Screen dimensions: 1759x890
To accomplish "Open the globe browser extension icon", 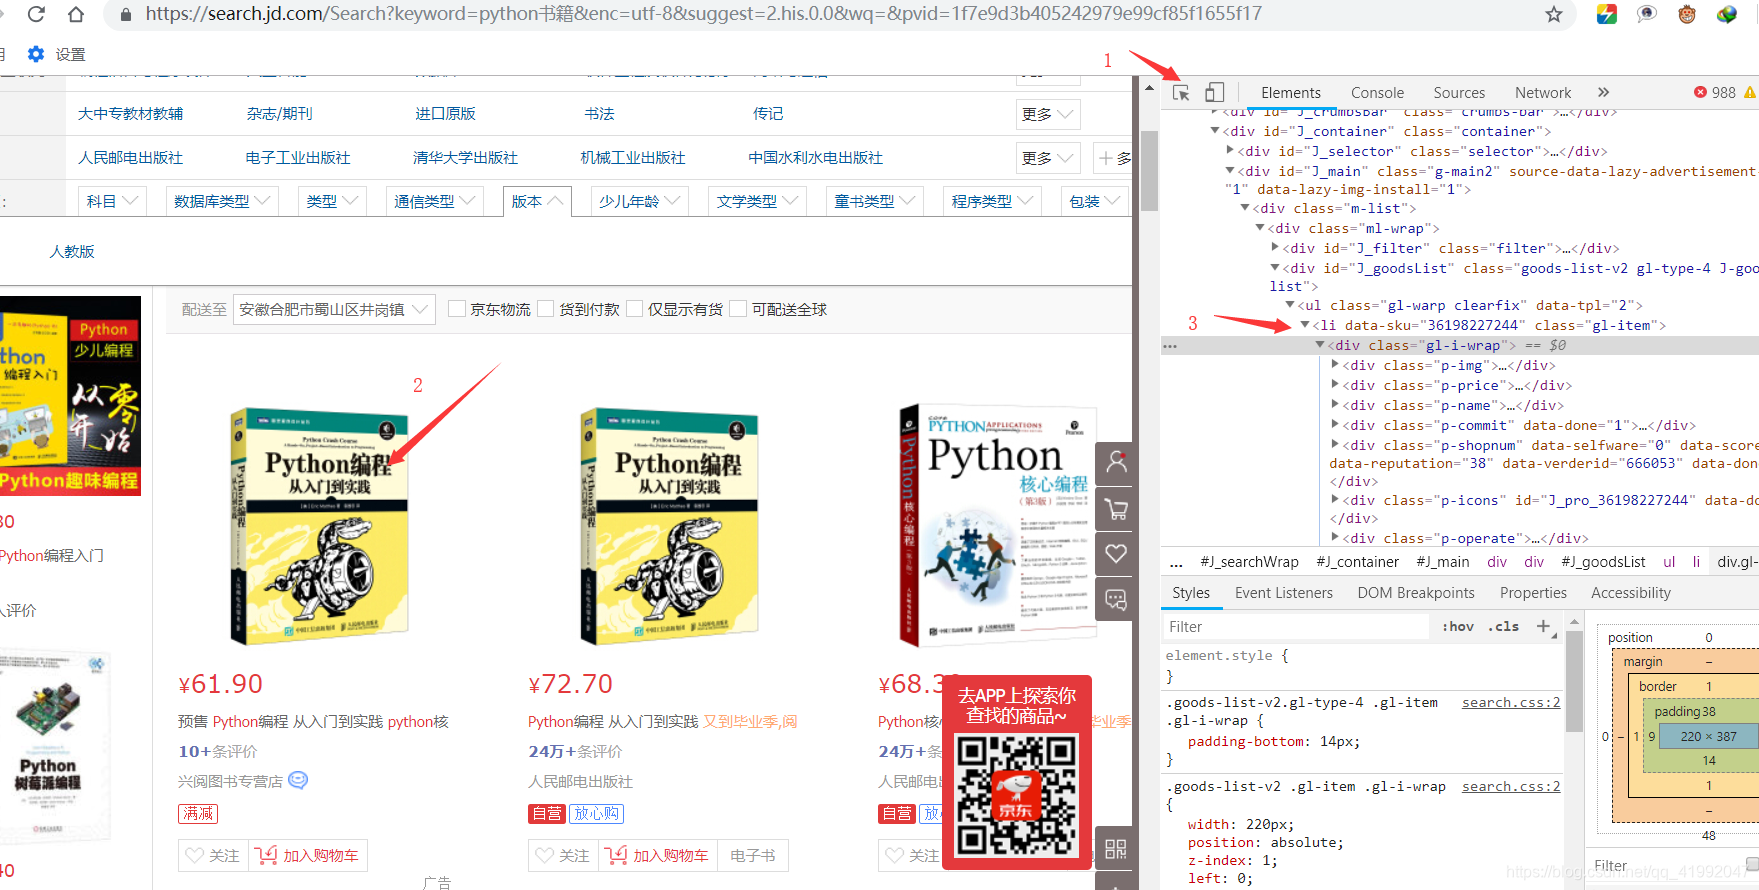I will pyautogui.click(x=1727, y=14).
